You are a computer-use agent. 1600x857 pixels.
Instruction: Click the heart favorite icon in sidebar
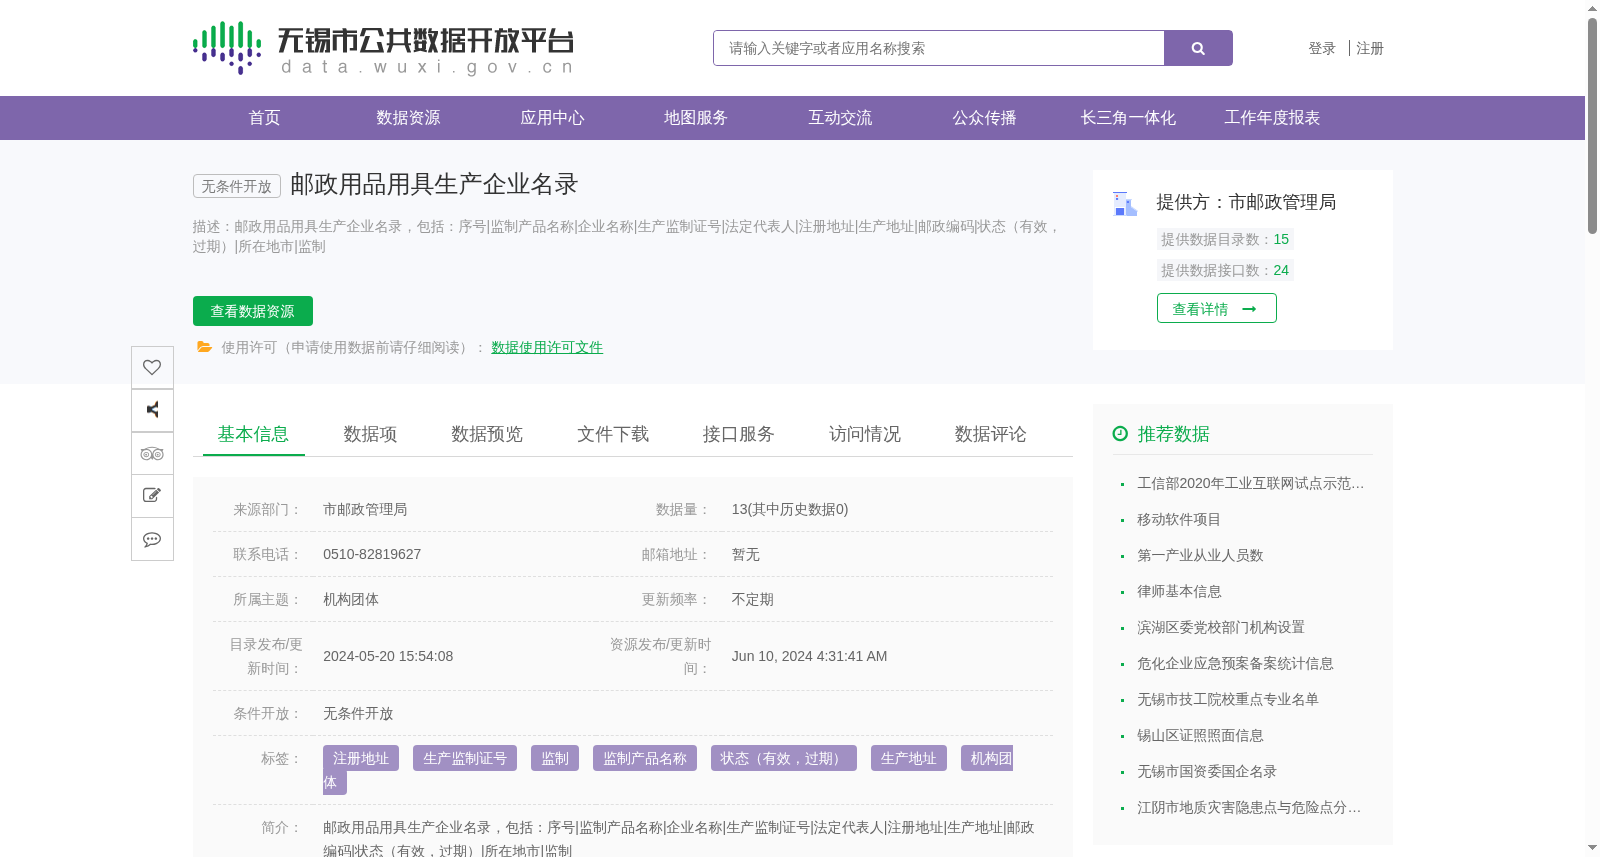pos(152,367)
